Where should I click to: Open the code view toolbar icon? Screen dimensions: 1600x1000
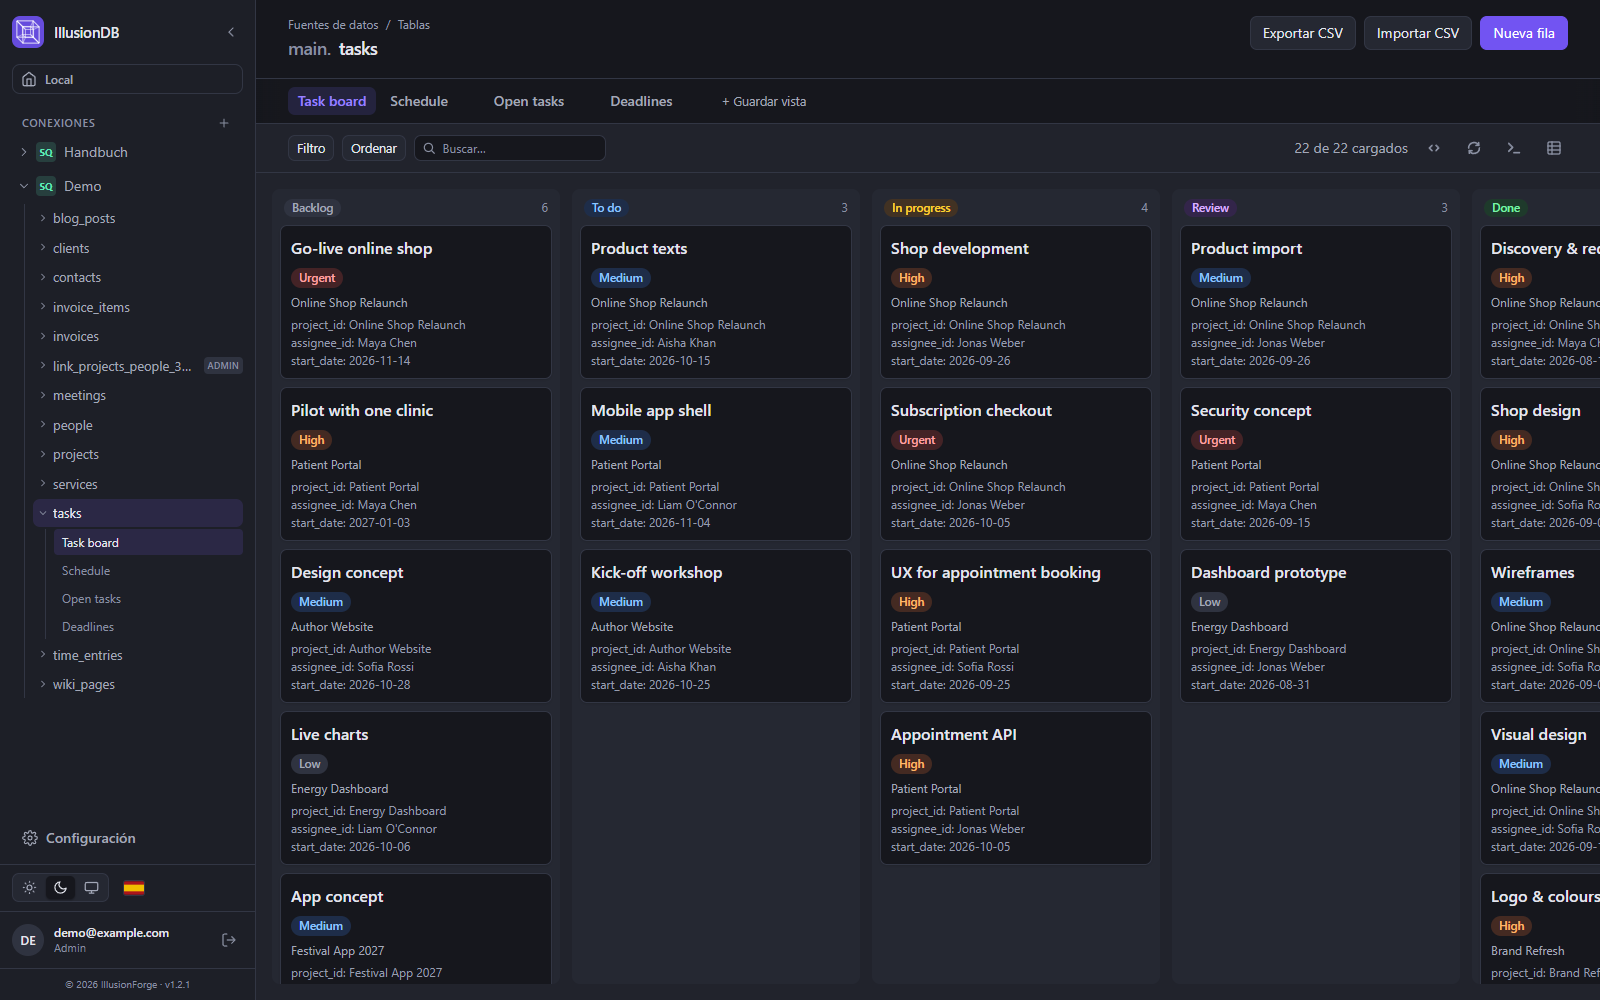pos(1434,148)
